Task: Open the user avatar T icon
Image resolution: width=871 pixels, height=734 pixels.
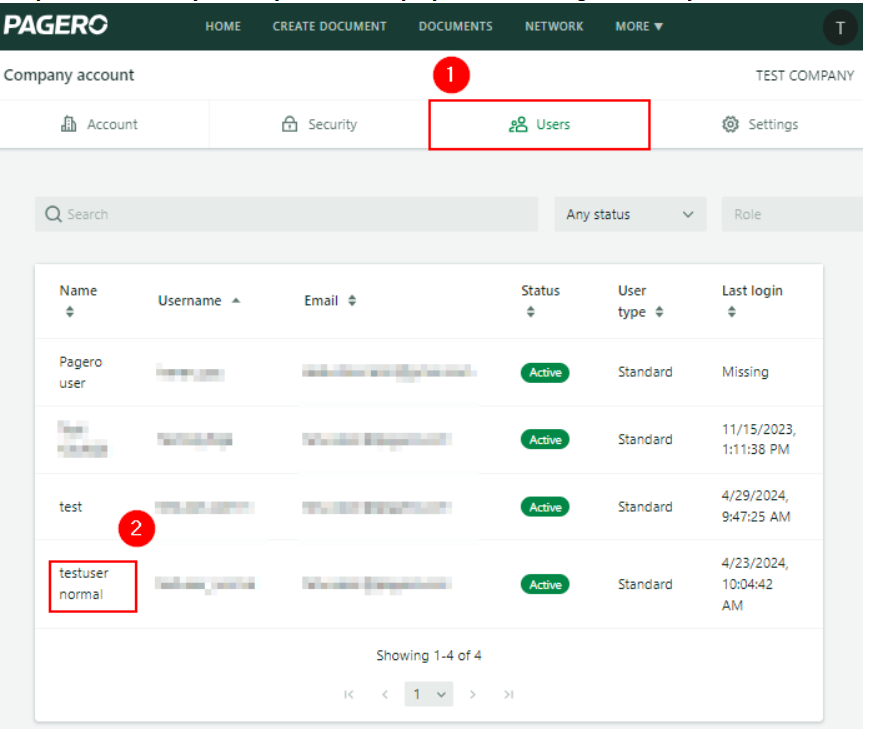Action: pyautogui.click(x=839, y=27)
